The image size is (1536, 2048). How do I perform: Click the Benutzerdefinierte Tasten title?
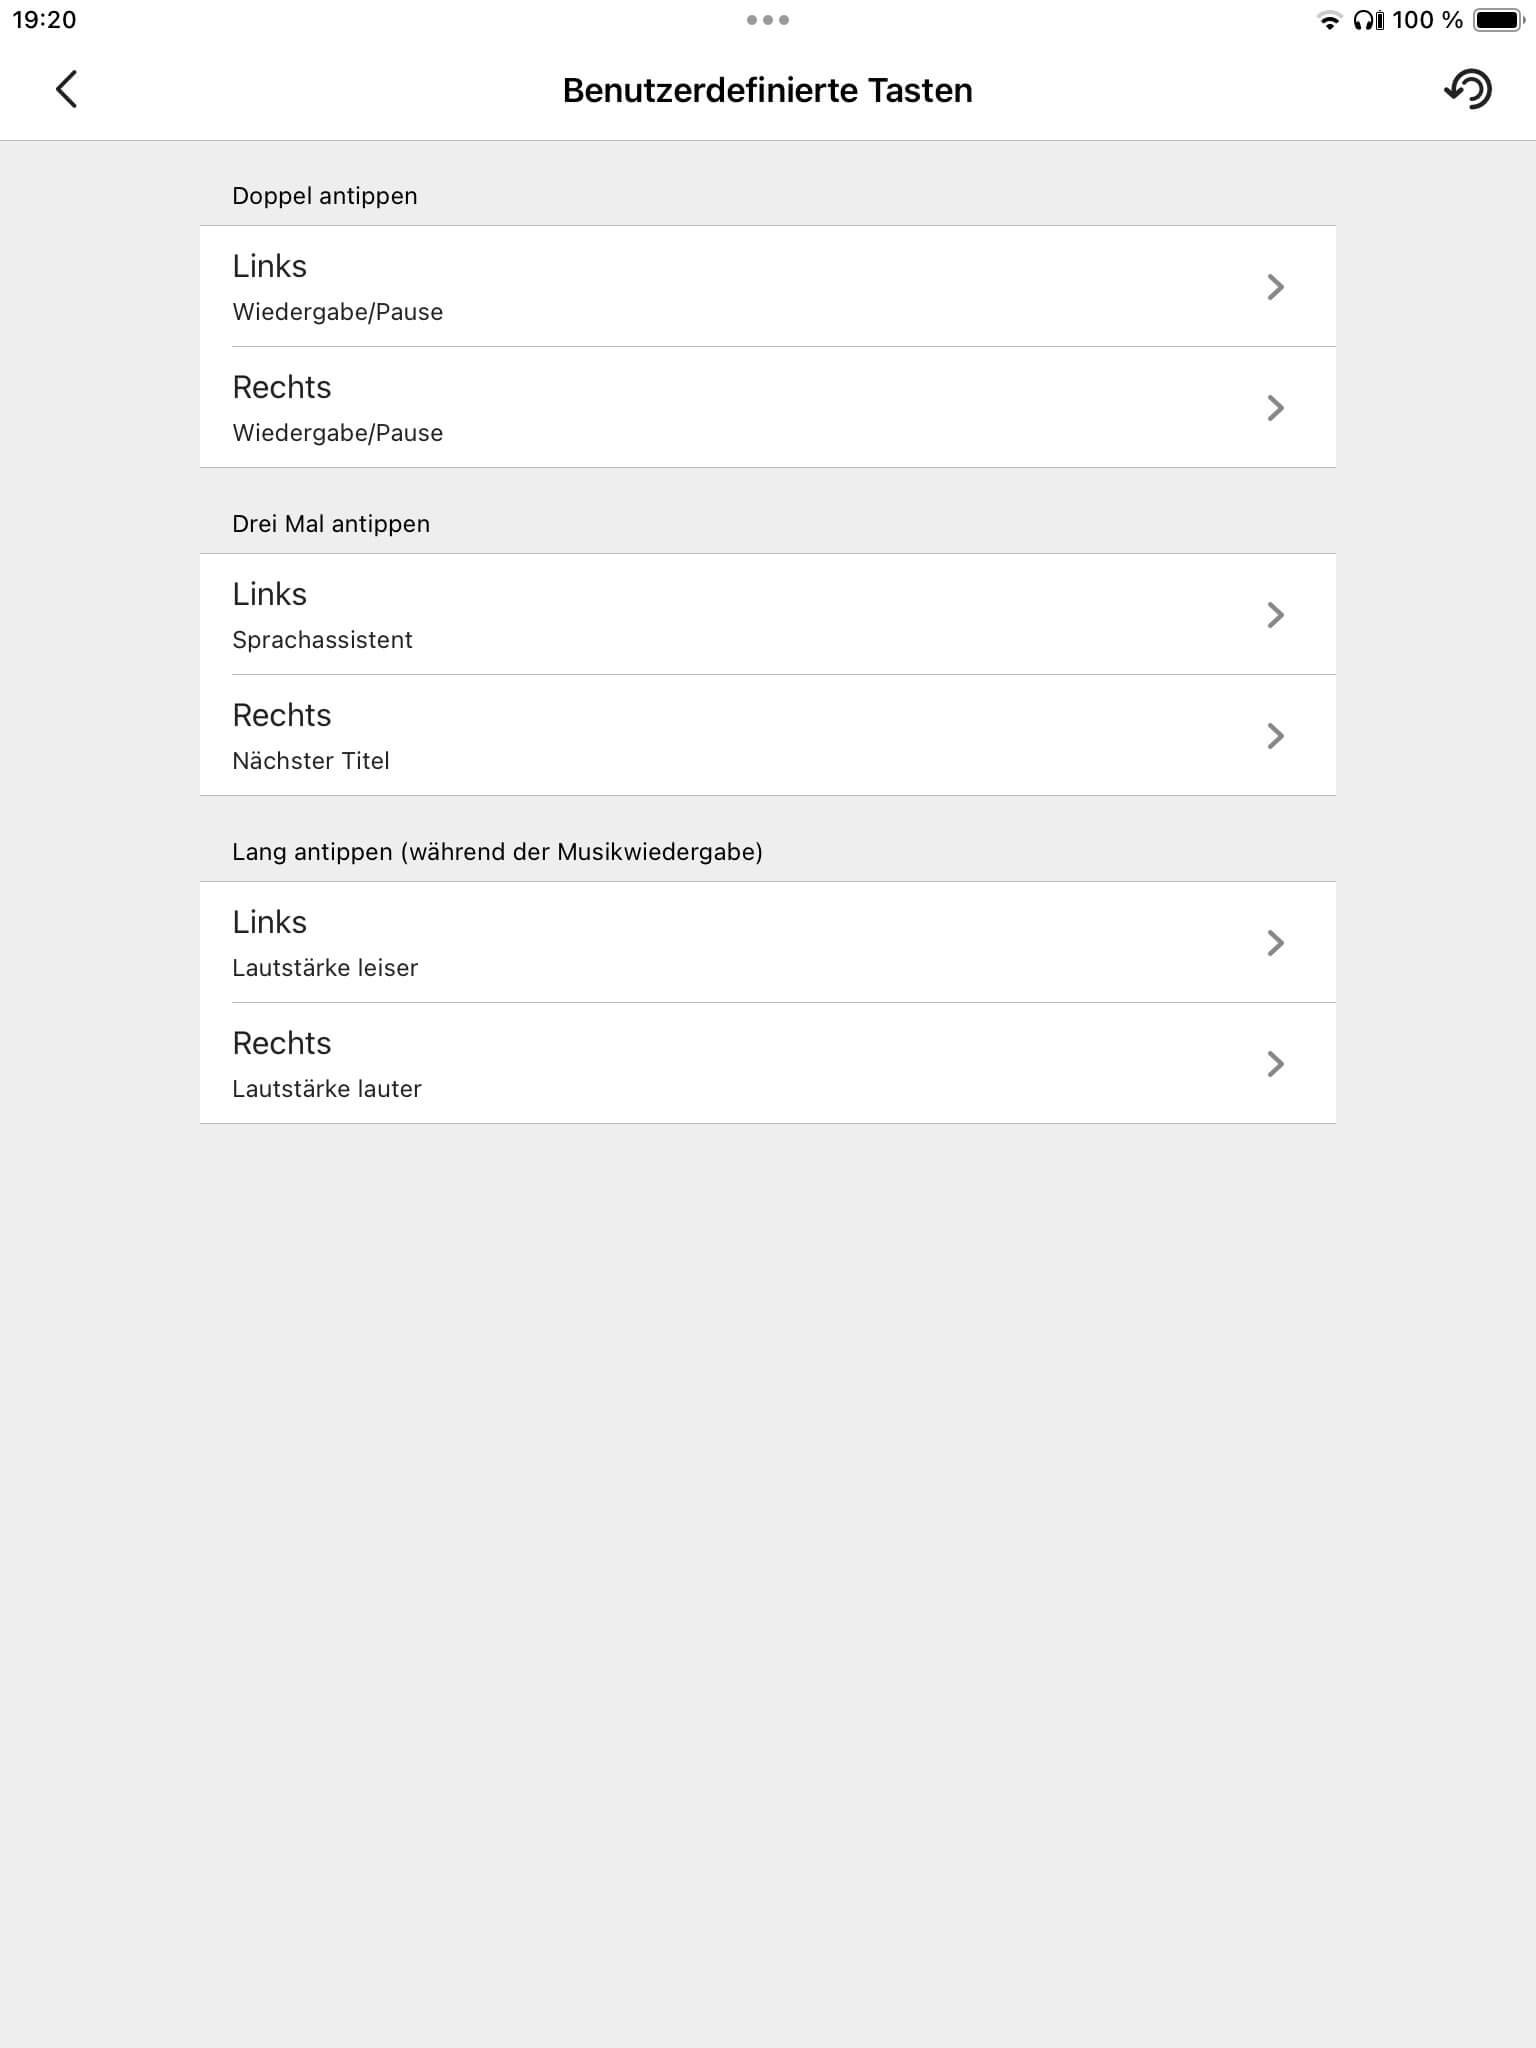[x=767, y=90]
